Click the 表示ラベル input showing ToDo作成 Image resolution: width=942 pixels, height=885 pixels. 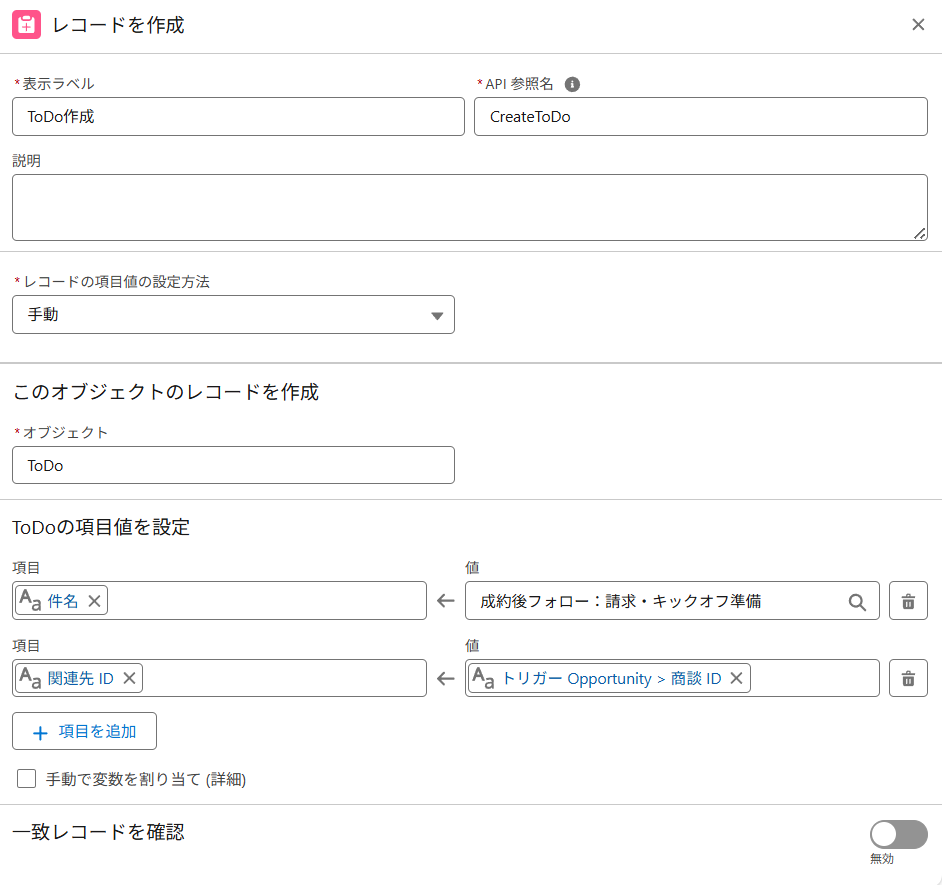237,116
